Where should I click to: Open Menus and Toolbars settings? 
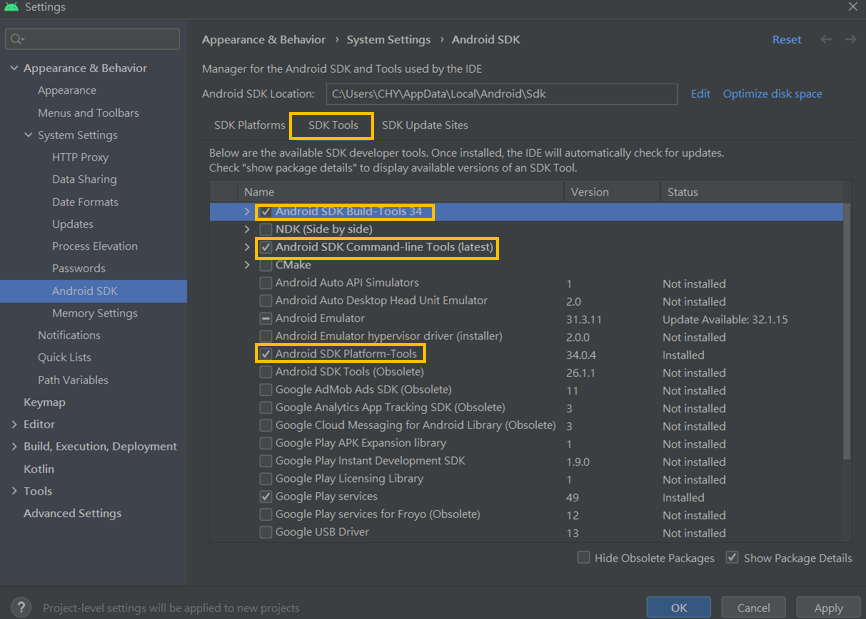click(x=88, y=113)
